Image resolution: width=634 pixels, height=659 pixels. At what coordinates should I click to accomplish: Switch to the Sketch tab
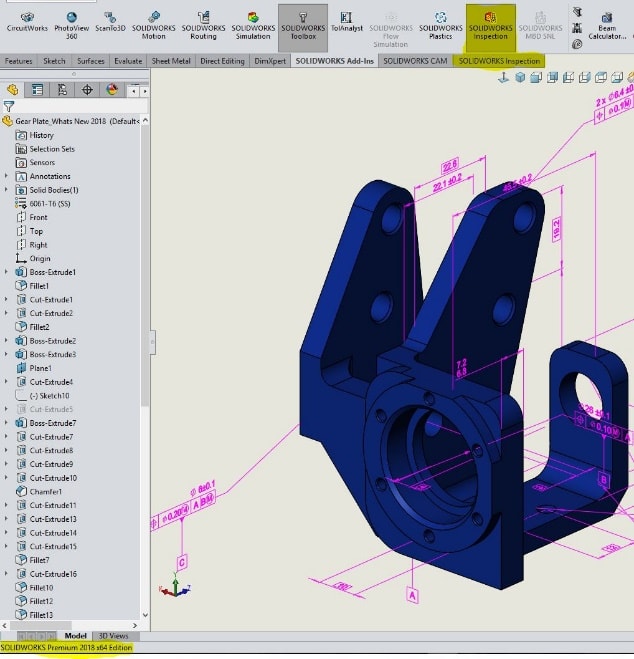54,61
